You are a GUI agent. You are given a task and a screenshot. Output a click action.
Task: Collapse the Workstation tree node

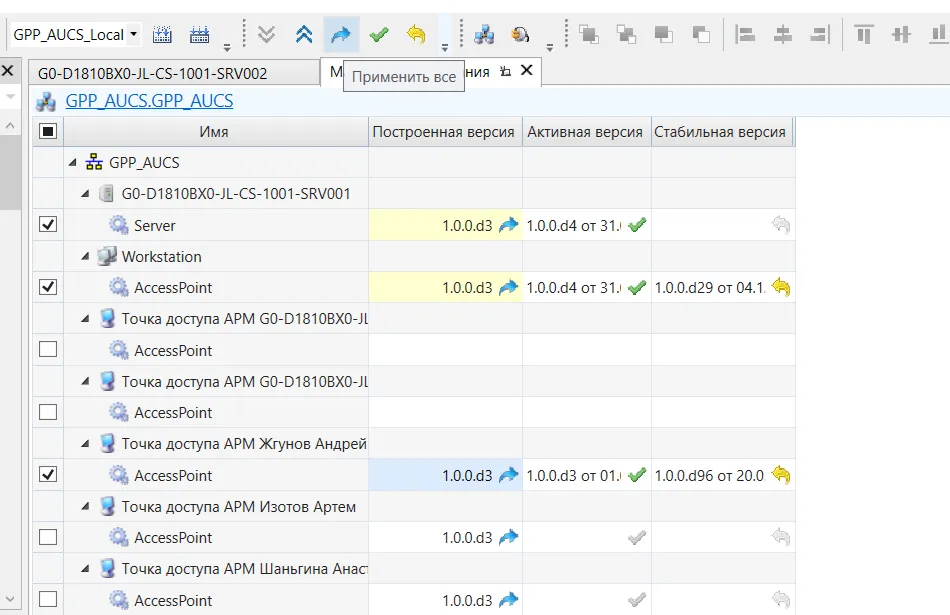coord(85,257)
